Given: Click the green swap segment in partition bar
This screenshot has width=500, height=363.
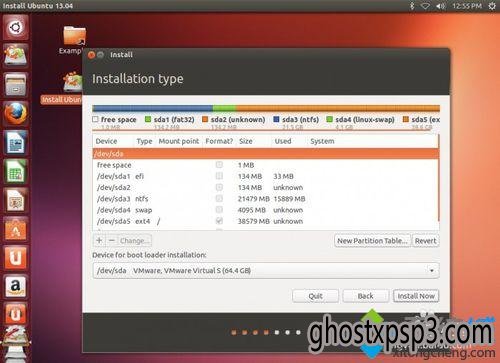Looking at the screenshot, I should tap(225, 108).
